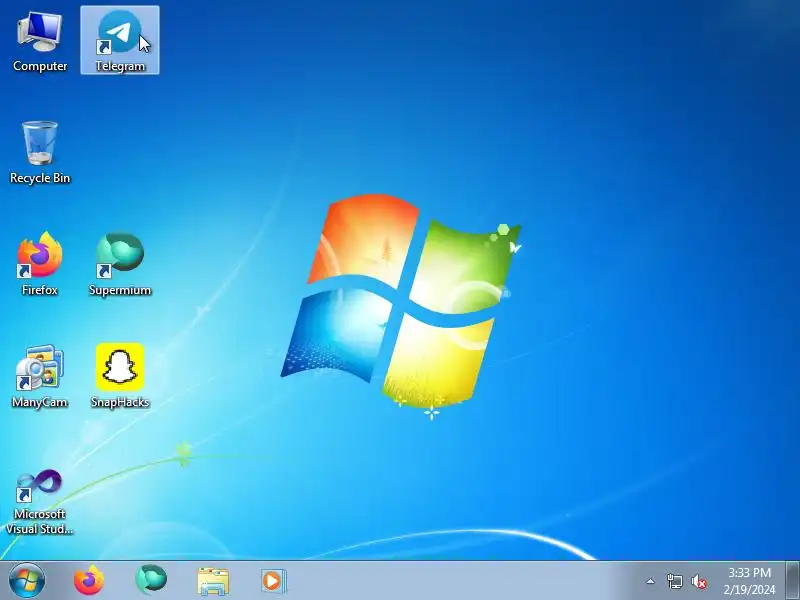Click the Telegram icon label text
The height and width of the screenshot is (600, 800).
click(x=120, y=66)
